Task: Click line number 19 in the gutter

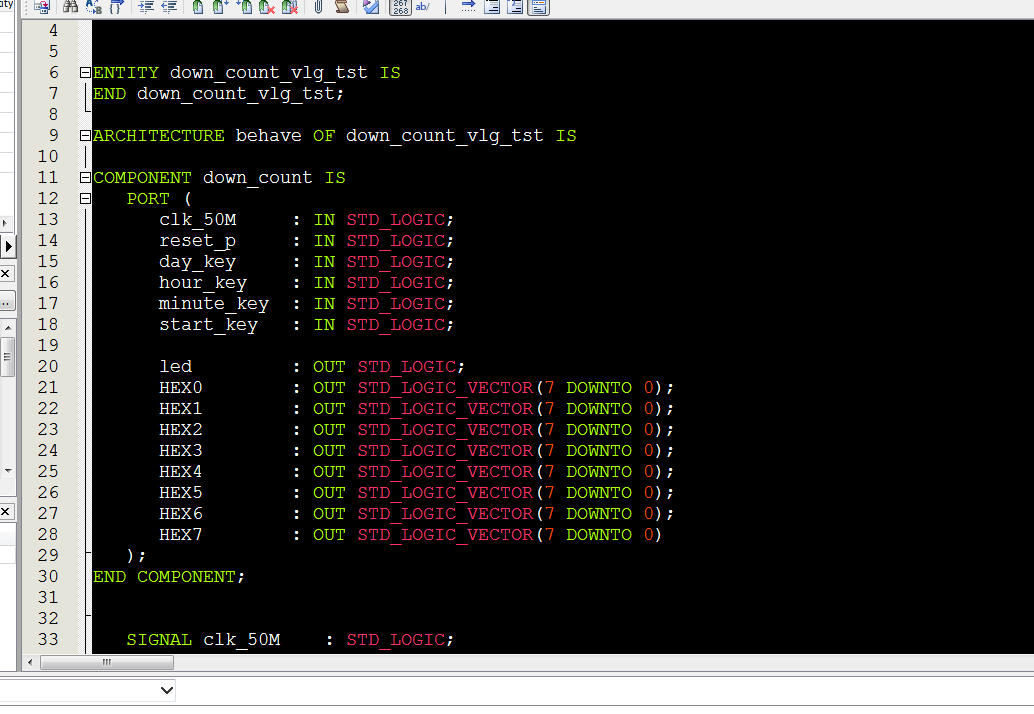Action: pyautogui.click(x=47, y=345)
